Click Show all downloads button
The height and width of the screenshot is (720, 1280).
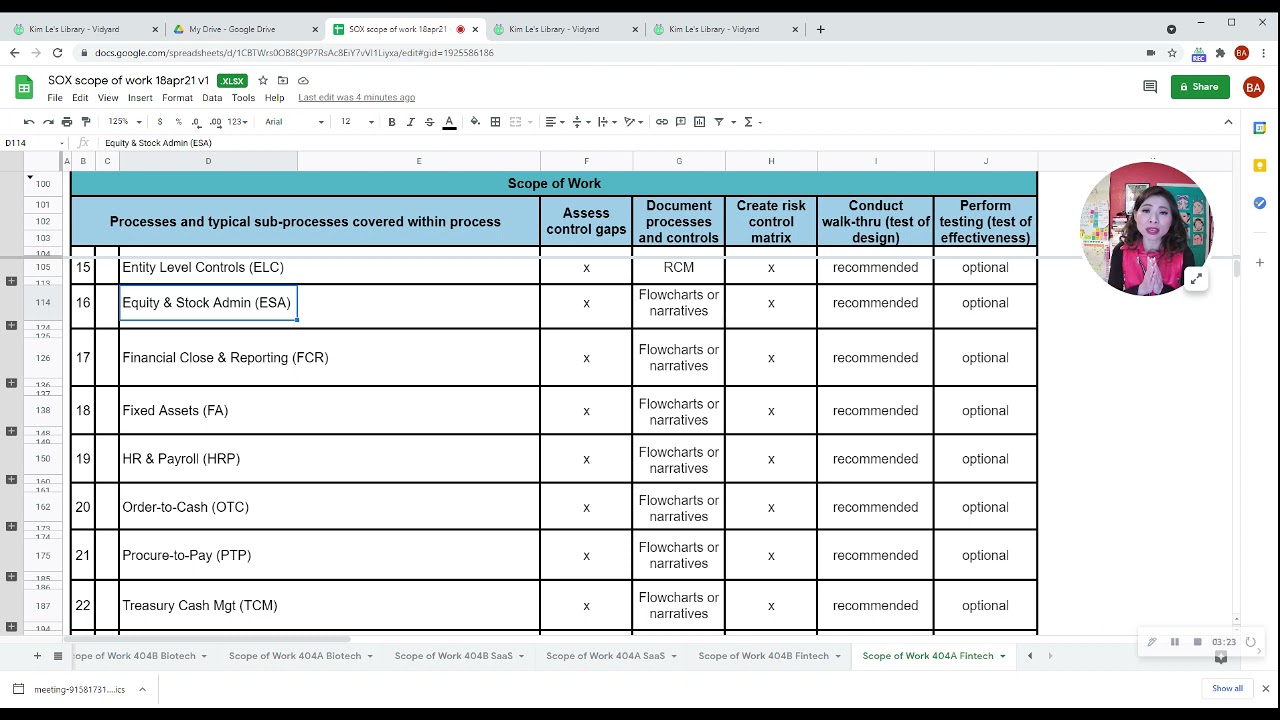1227,689
